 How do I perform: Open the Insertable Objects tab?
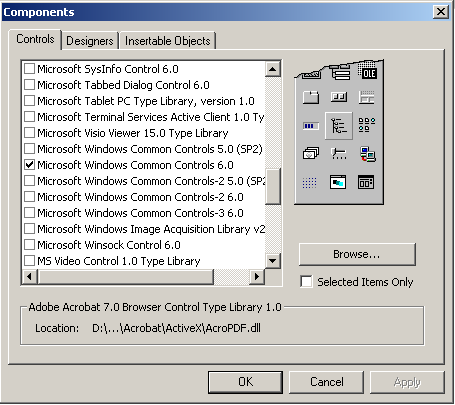(x=168, y=41)
